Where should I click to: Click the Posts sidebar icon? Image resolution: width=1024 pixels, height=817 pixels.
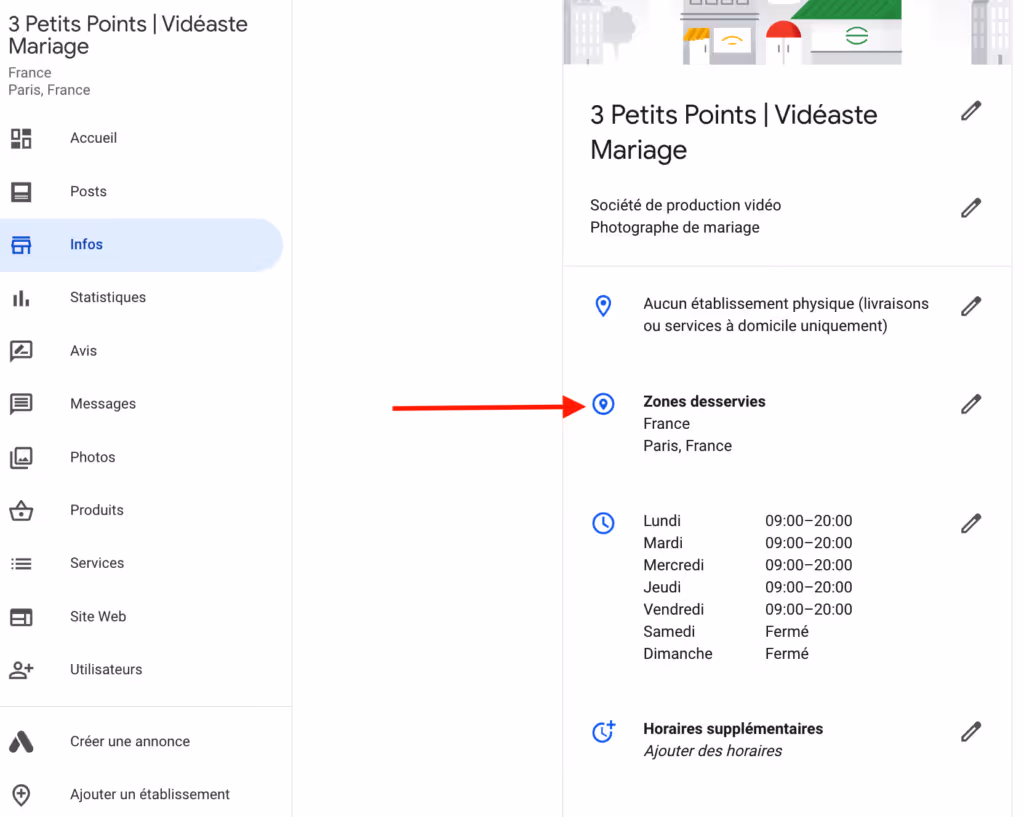tap(21, 192)
